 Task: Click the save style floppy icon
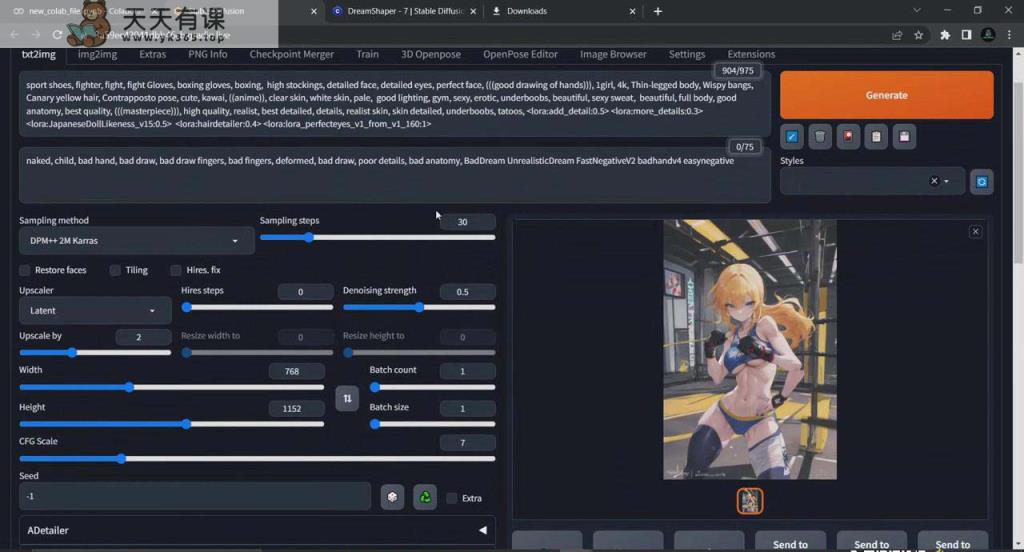coord(904,137)
